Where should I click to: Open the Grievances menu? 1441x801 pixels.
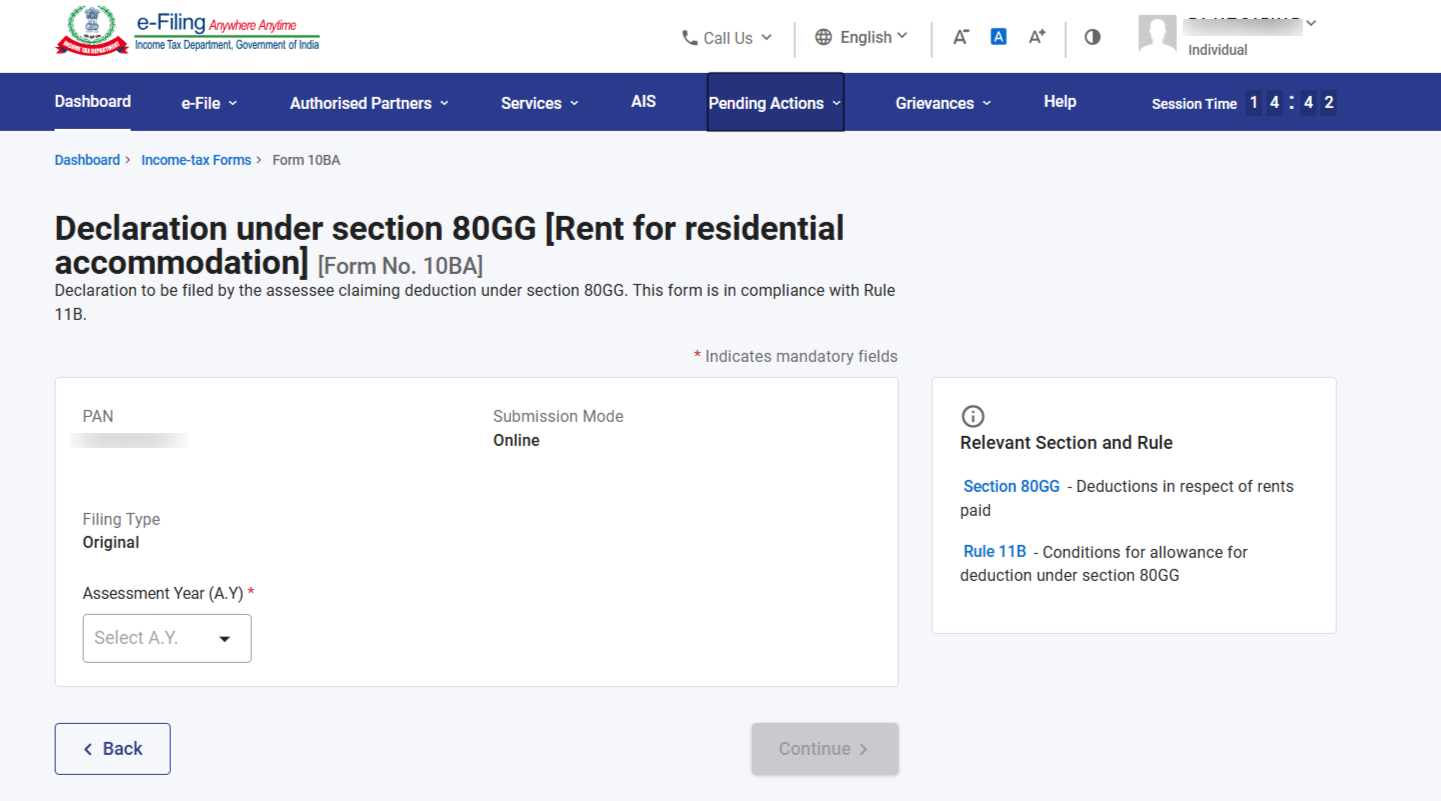coord(943,103)
